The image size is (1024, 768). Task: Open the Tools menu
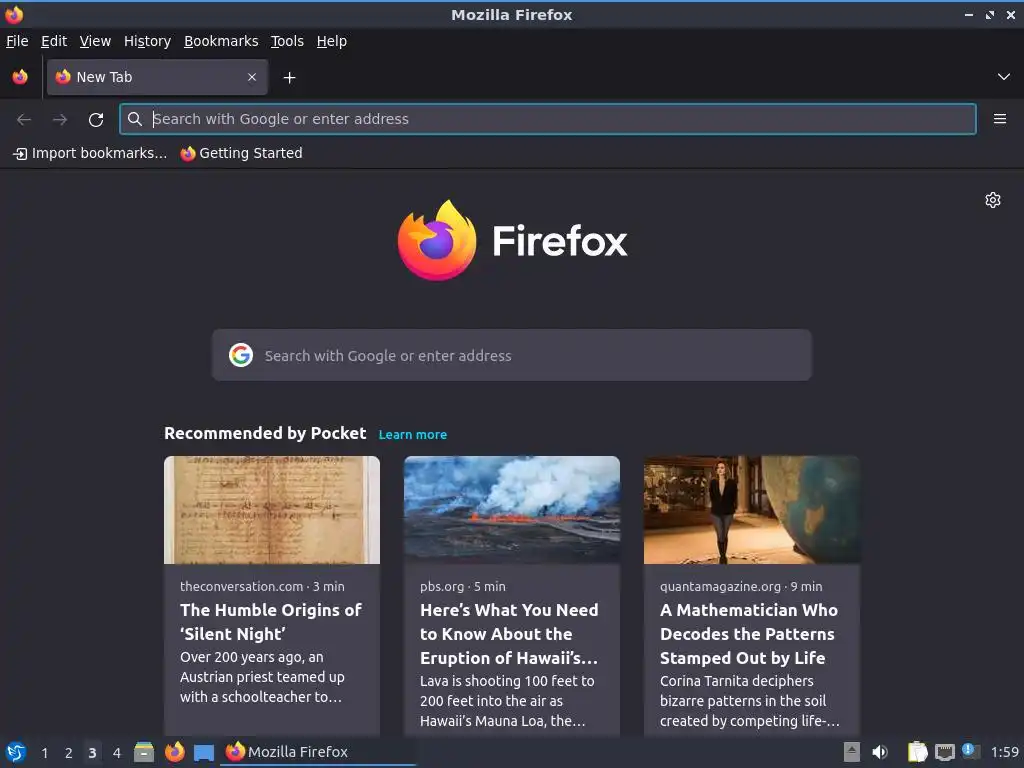(x=287, y=41)
